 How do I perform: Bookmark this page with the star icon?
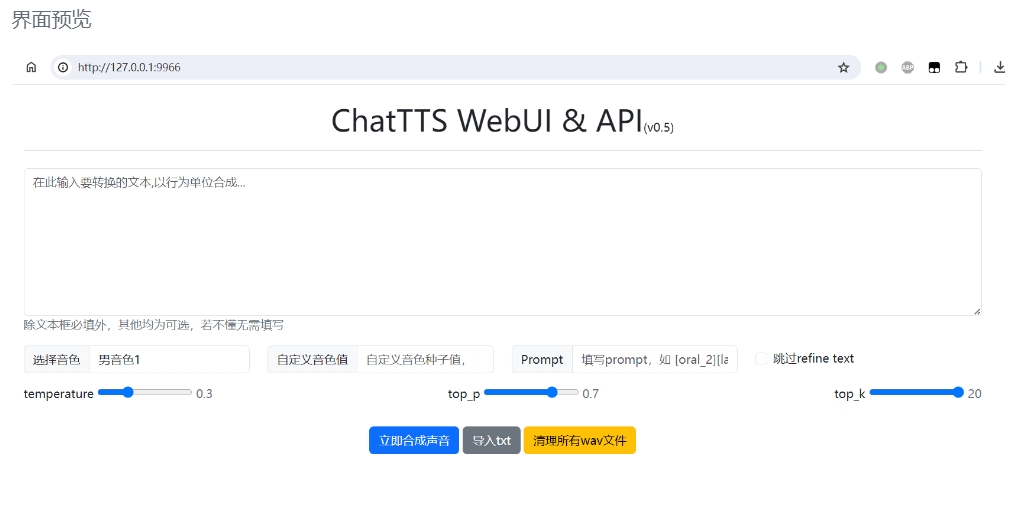click(843, 68)
